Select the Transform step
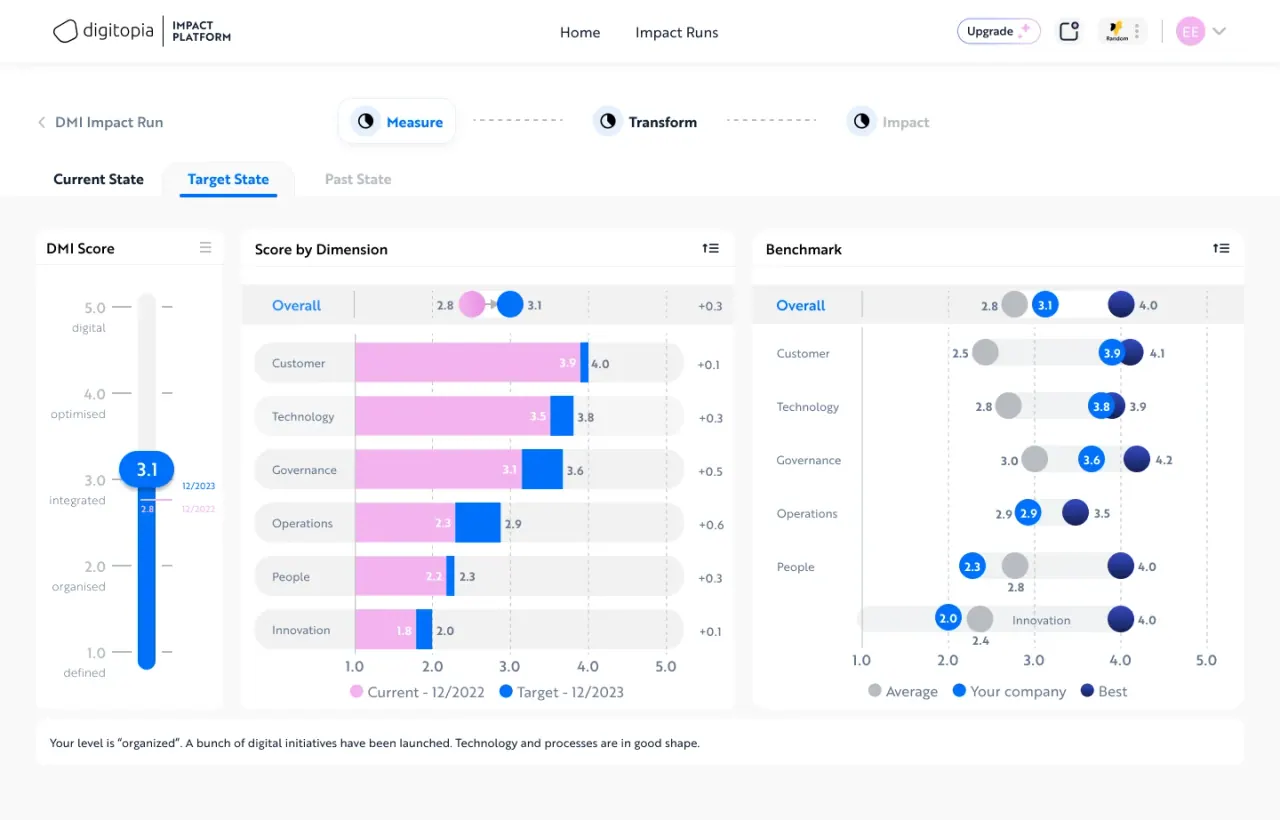This screenshot has height=820, width=1280. point(645,122)
